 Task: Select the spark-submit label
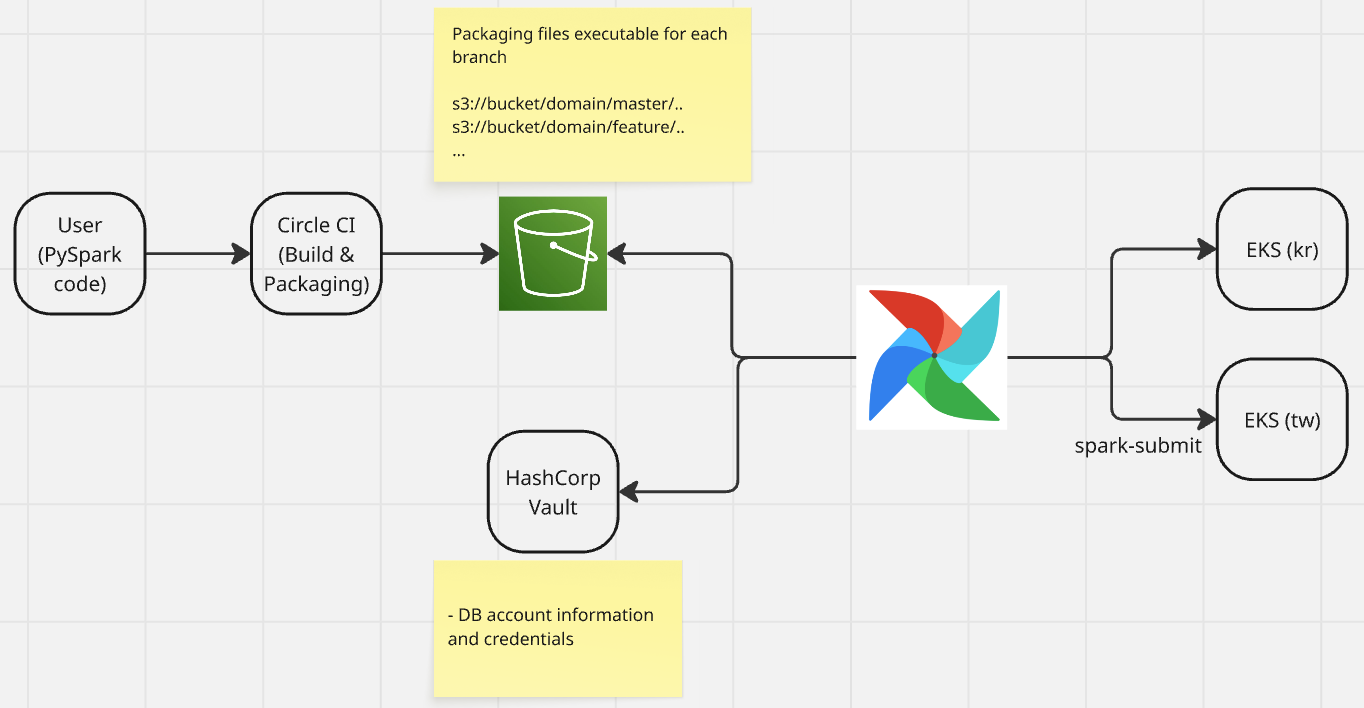click(1138, 446)
